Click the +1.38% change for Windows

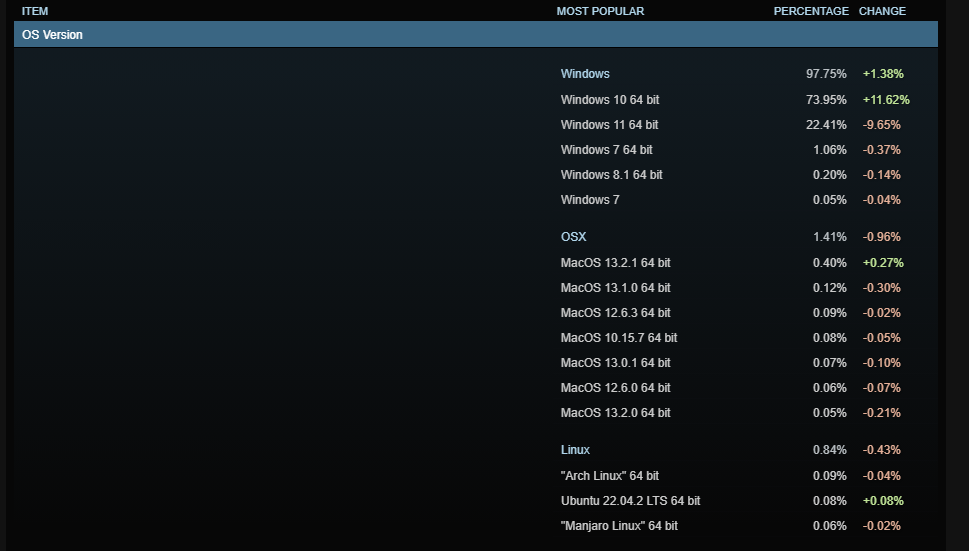point(883,74)
